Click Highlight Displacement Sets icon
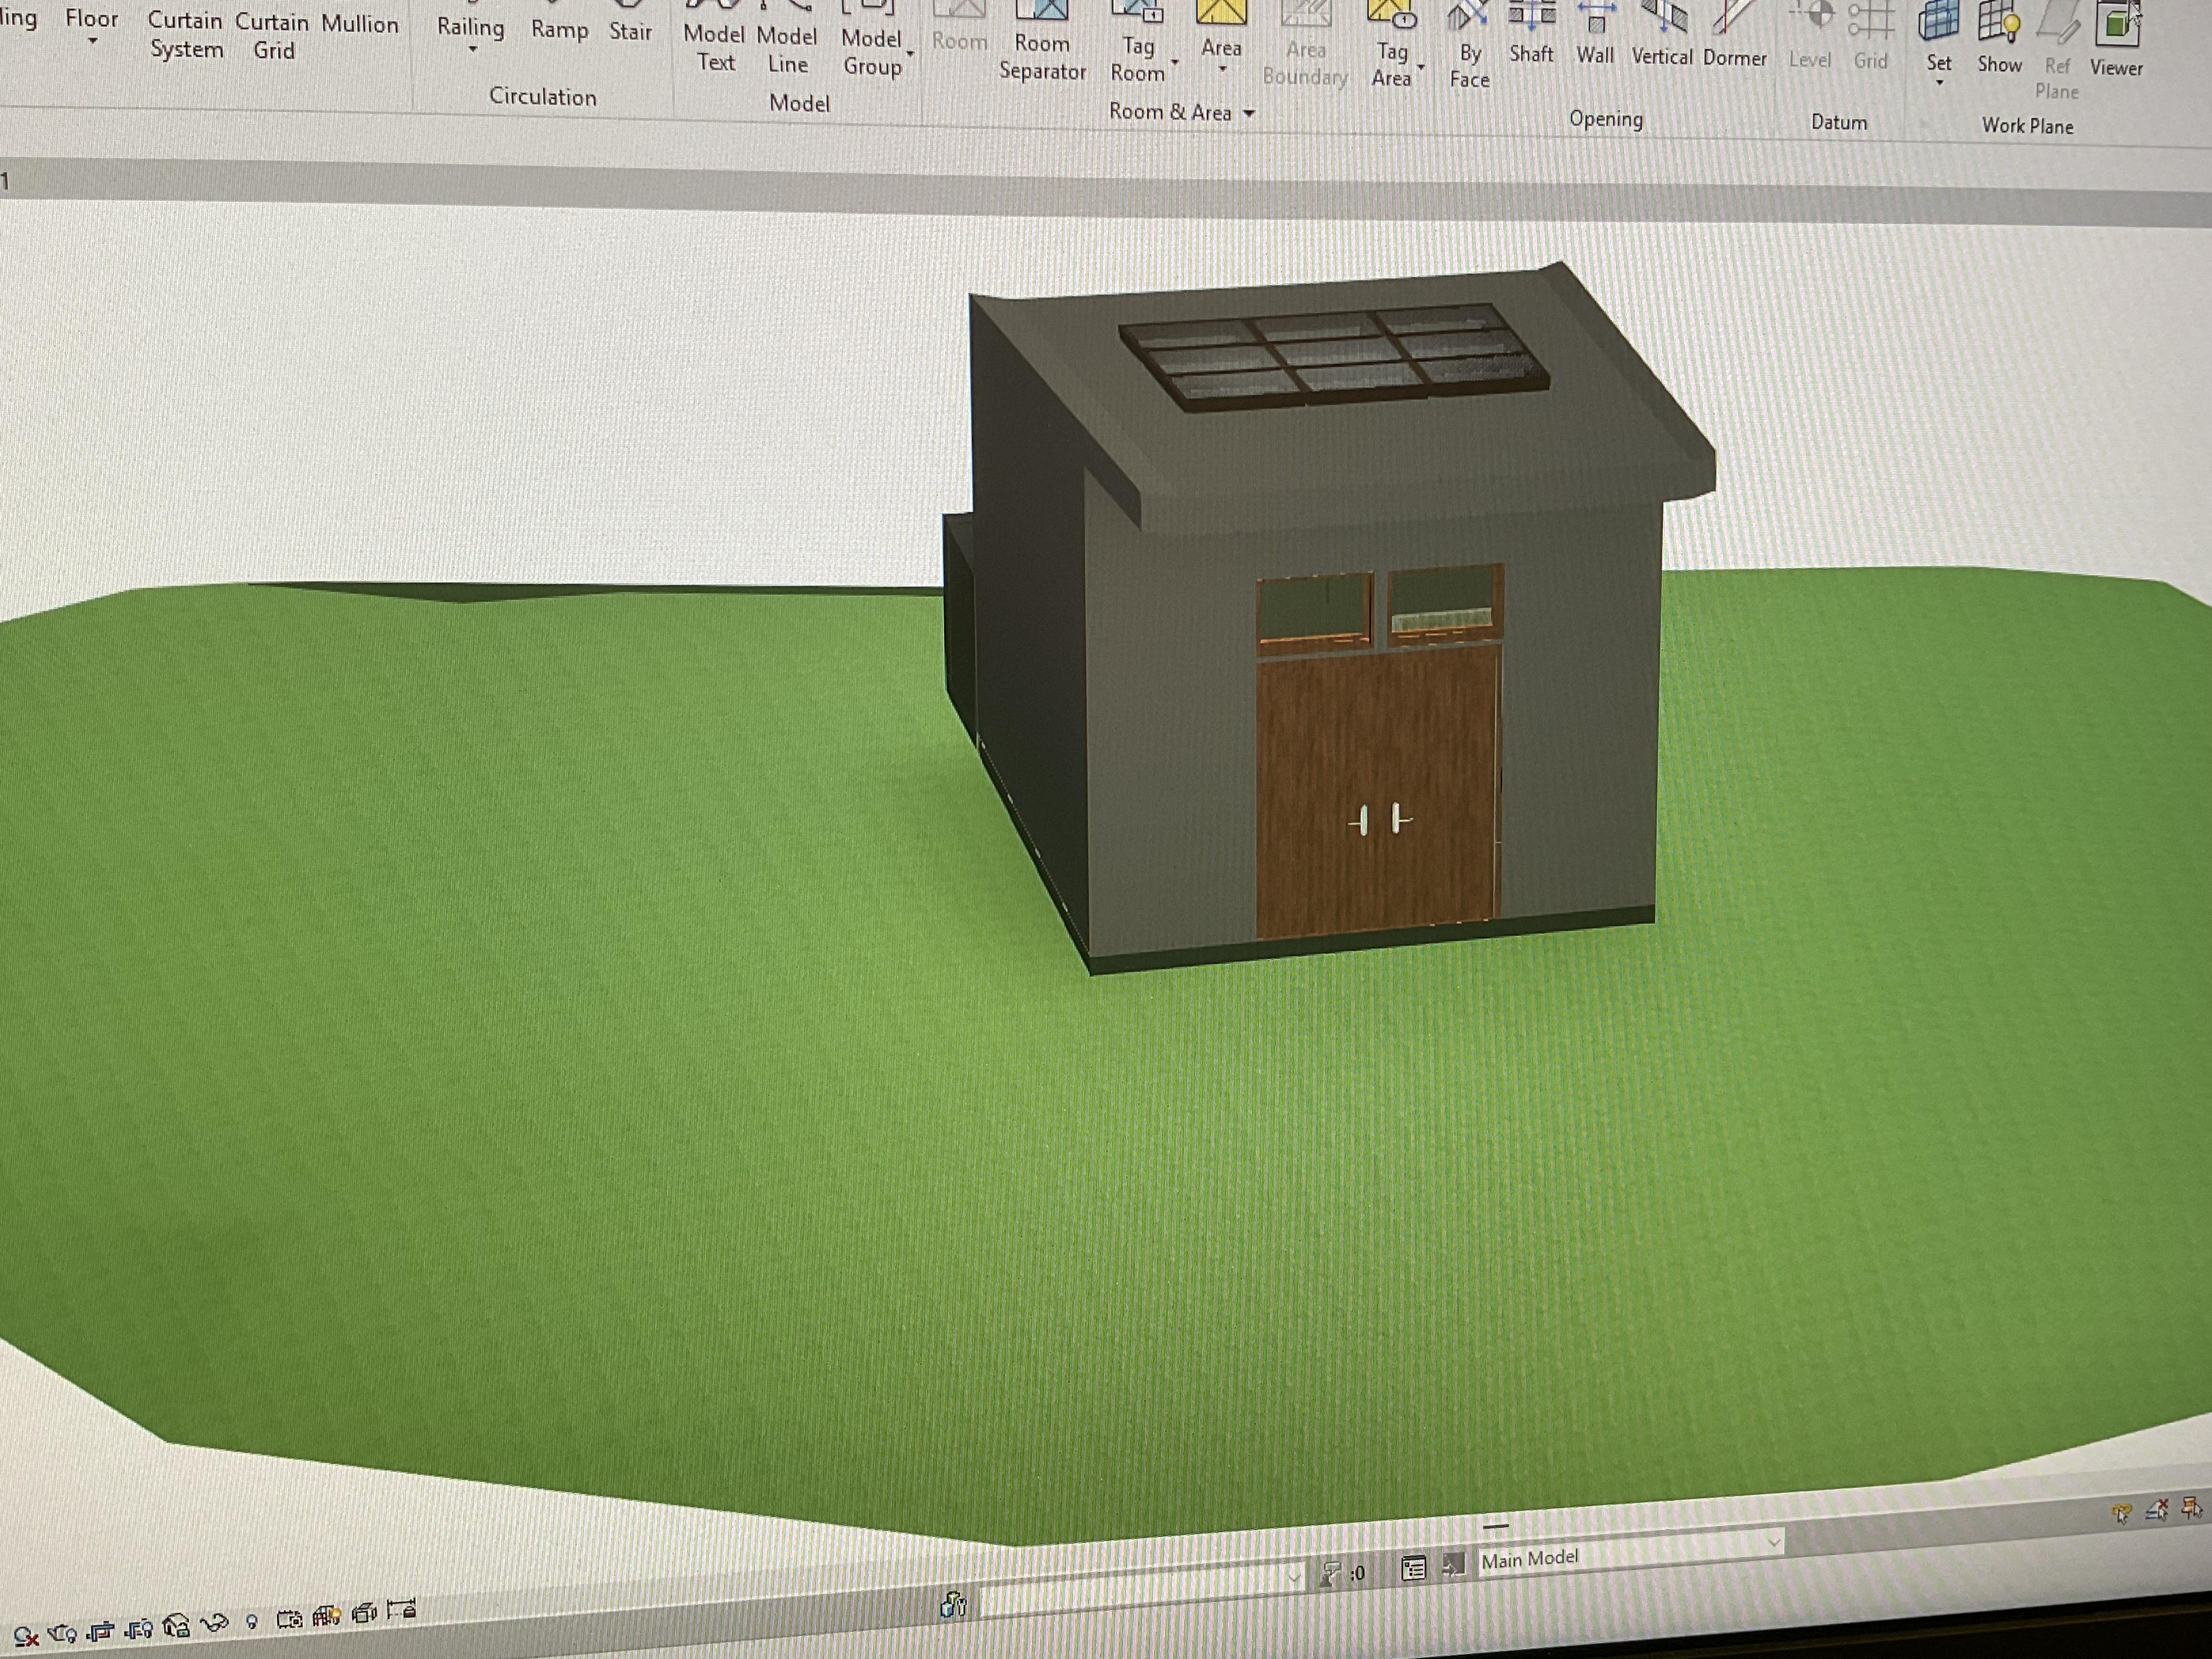2212x1659 pixels. click(363, 1613)
